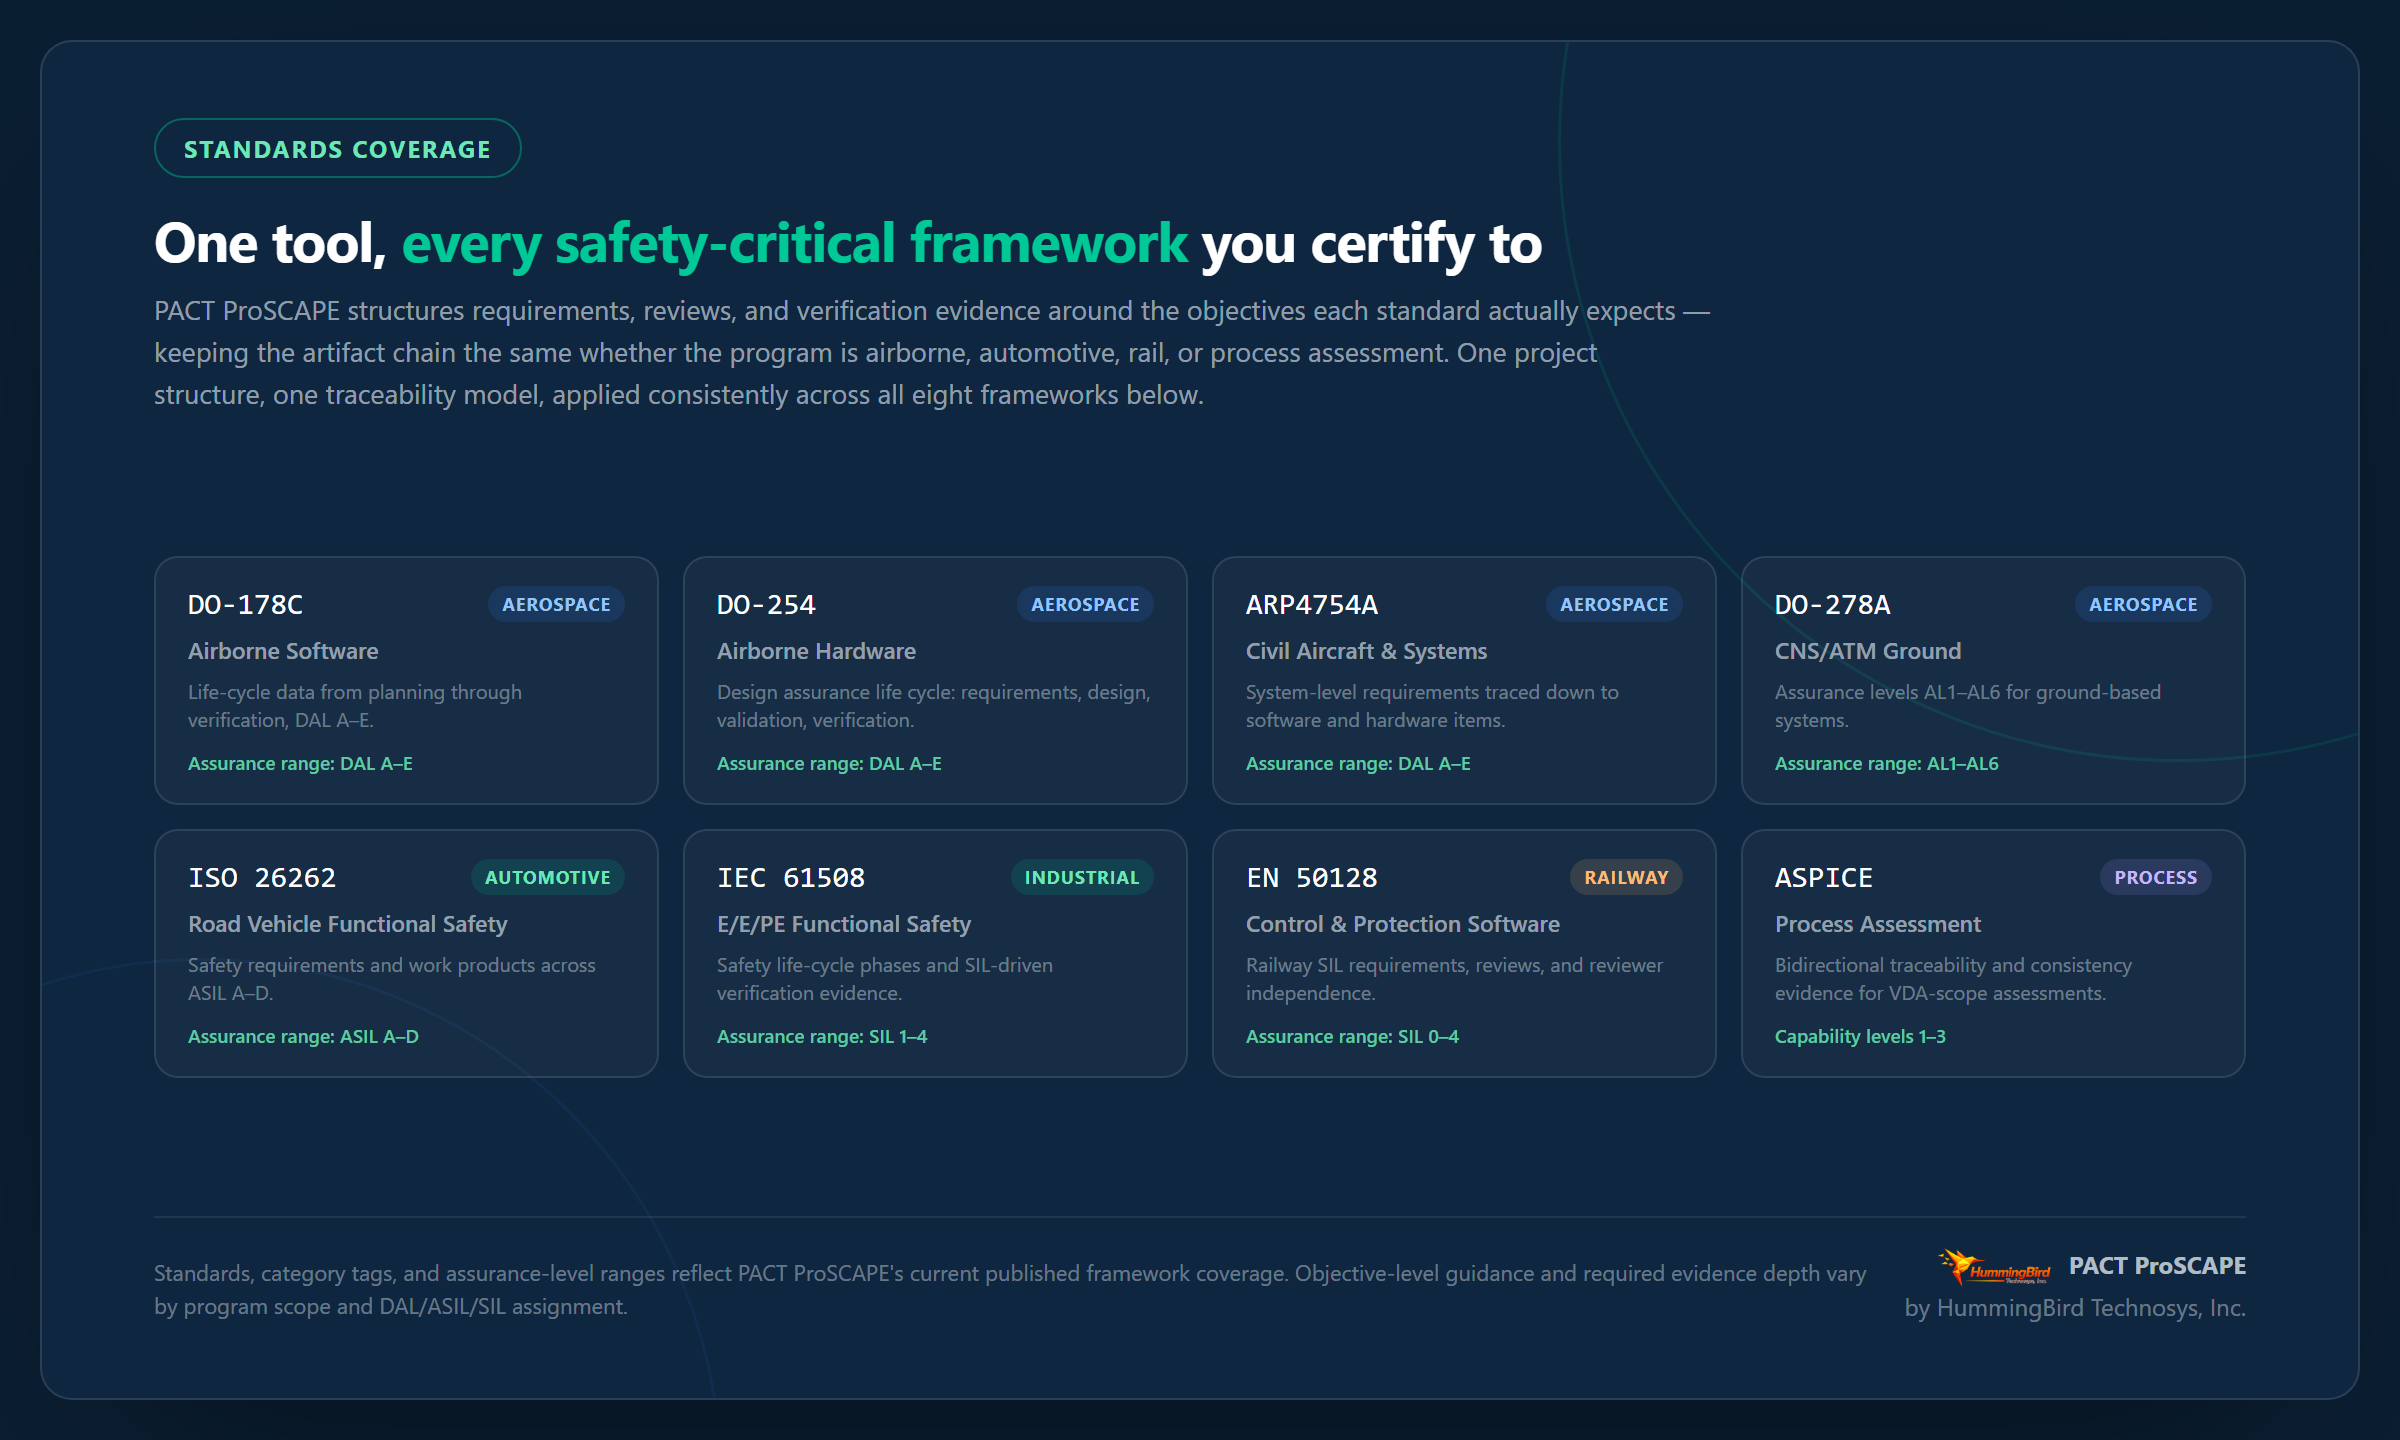Click 'Assurance range: DAL A–E' under ARP4754A
Viewport: 2400px width, 1440px height.
coord(1358,764)
